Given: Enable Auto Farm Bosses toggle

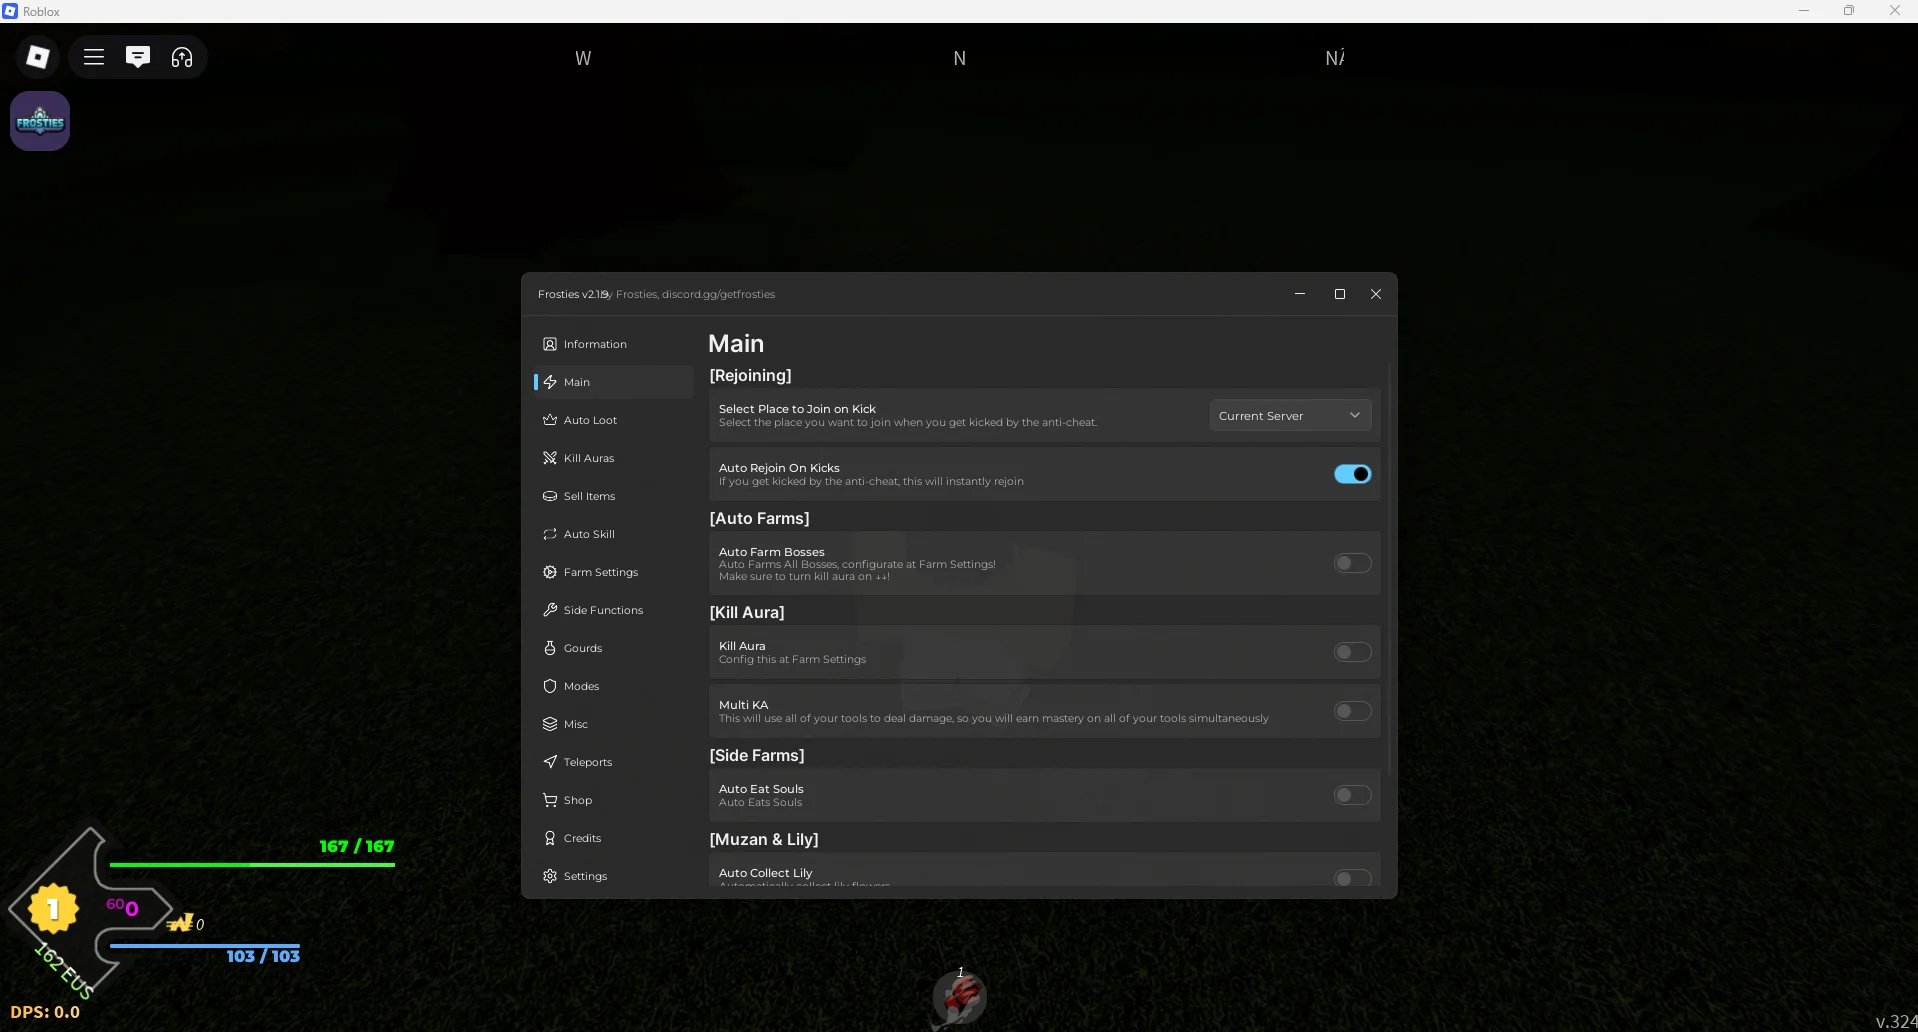Looking at the screenshot, I should click(1352, 563).
